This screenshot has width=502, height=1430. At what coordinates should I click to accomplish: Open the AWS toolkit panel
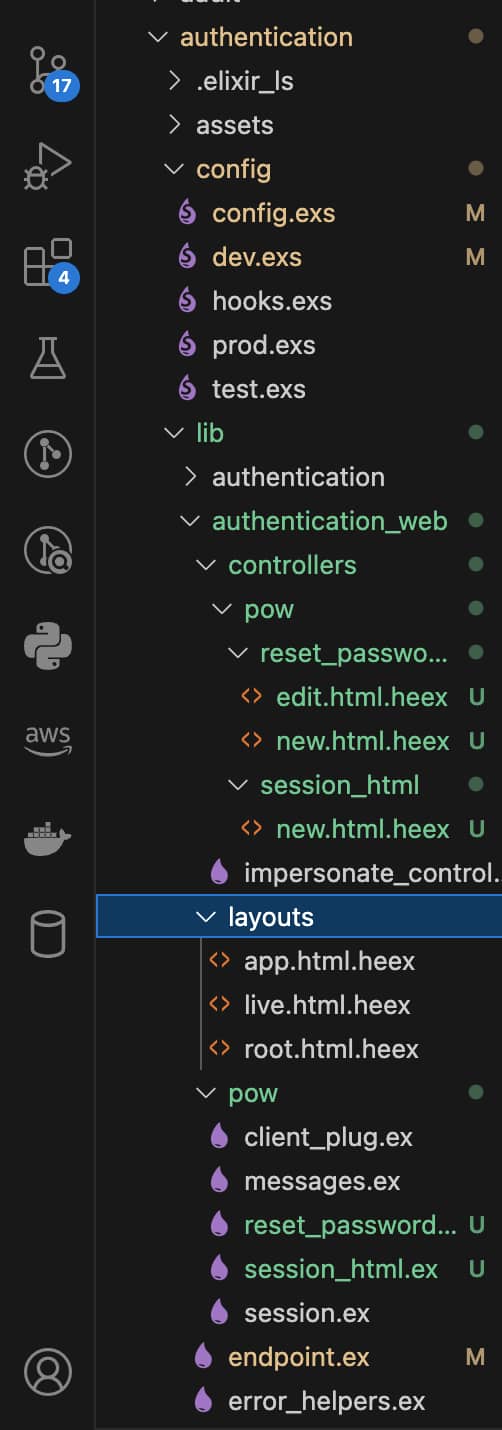tap(48, 740)
